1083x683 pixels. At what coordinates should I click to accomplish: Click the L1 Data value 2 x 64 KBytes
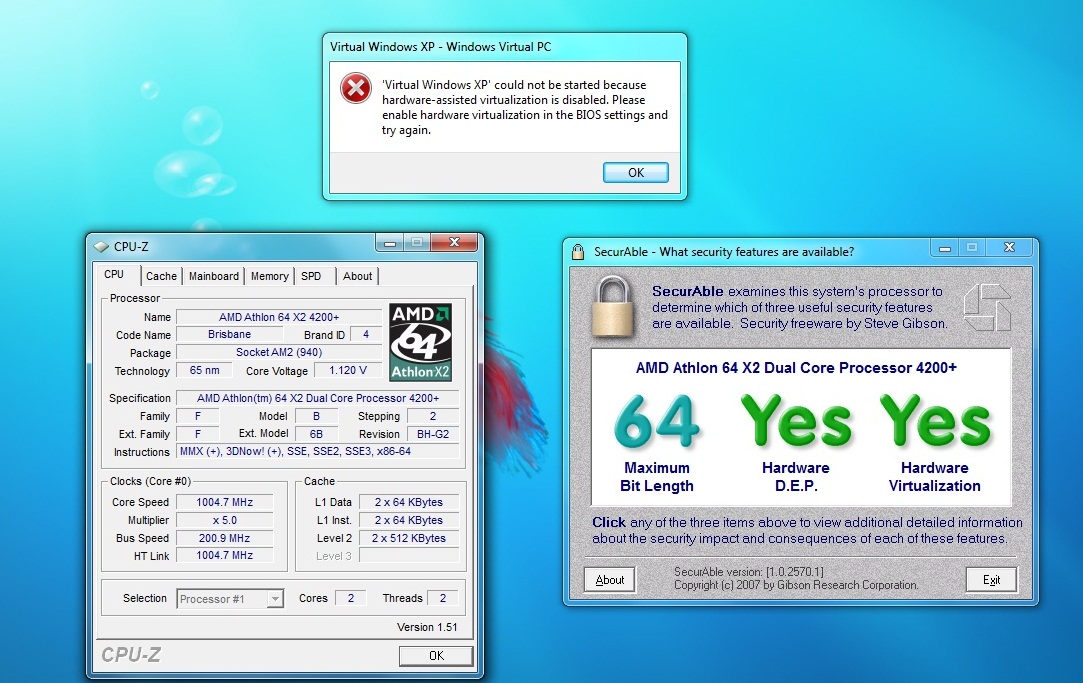click(409, 502)
